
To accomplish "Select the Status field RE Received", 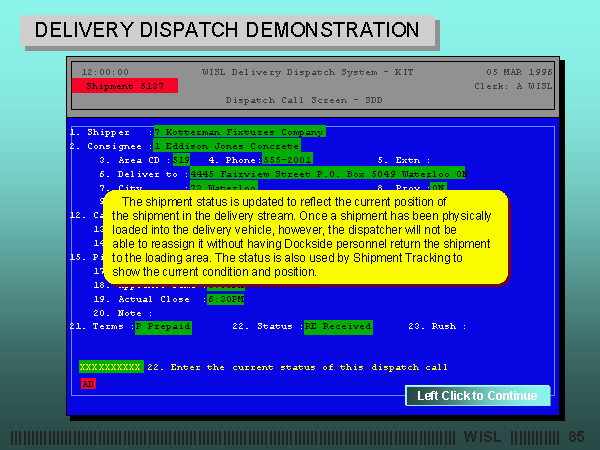I will coord(338,326).
